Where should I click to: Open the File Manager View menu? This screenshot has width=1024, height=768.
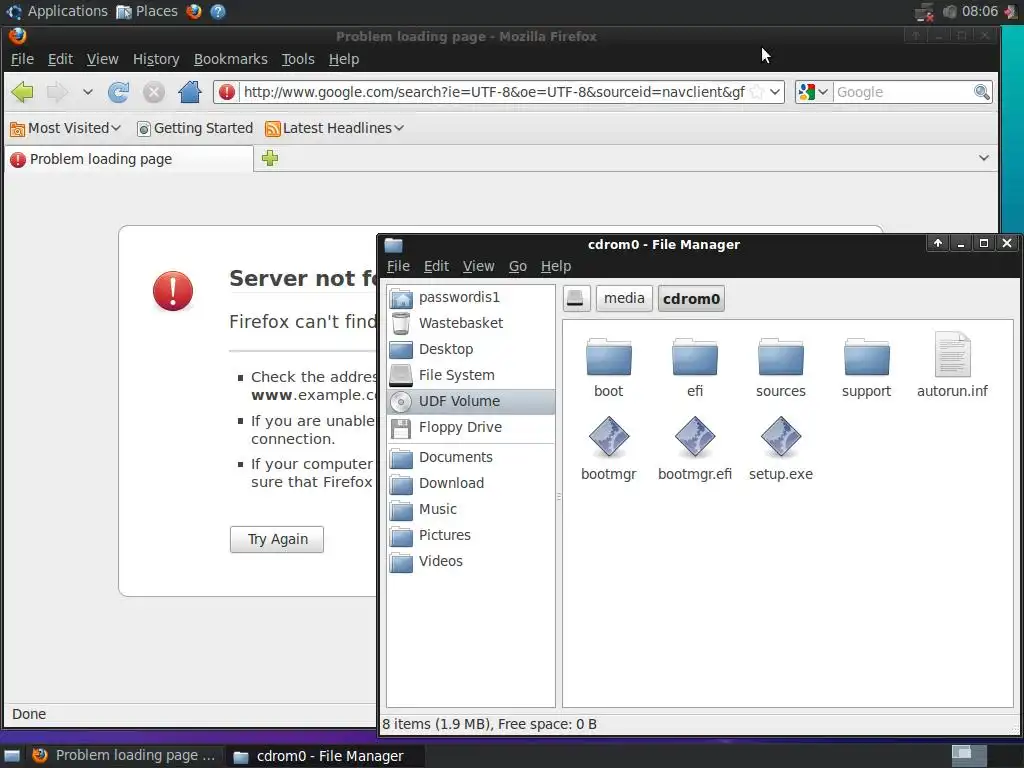(478, 266)
